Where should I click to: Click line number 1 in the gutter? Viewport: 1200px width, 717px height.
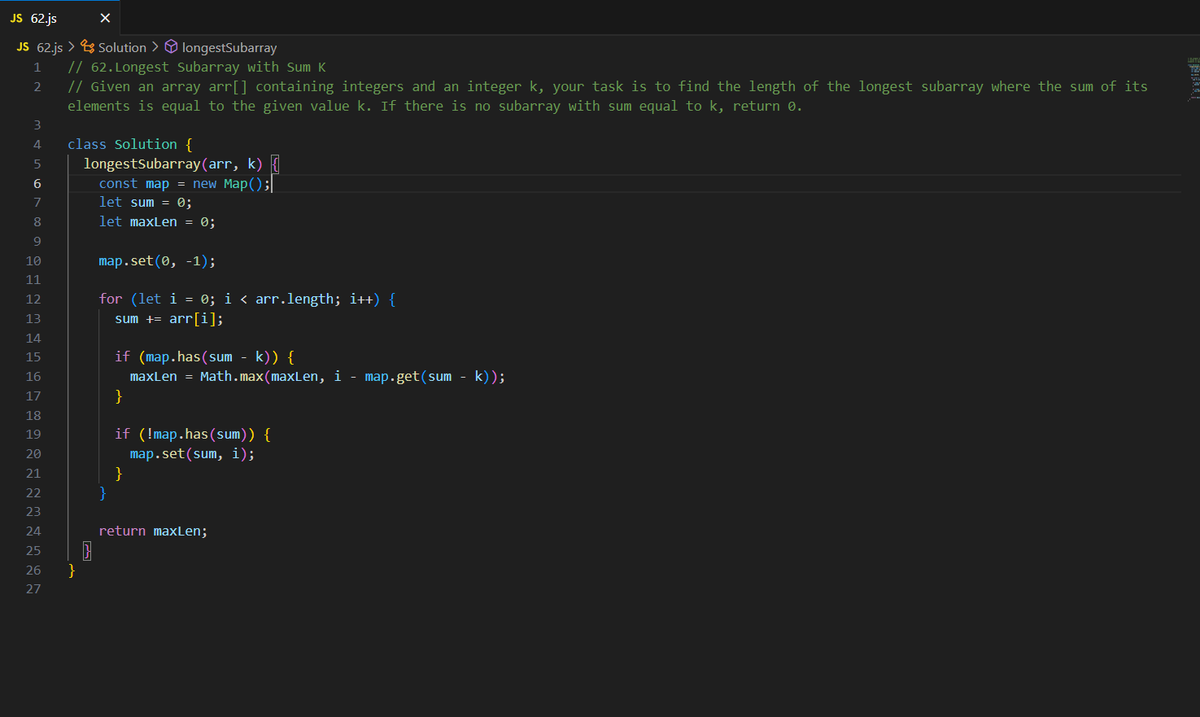pos(36,67)
